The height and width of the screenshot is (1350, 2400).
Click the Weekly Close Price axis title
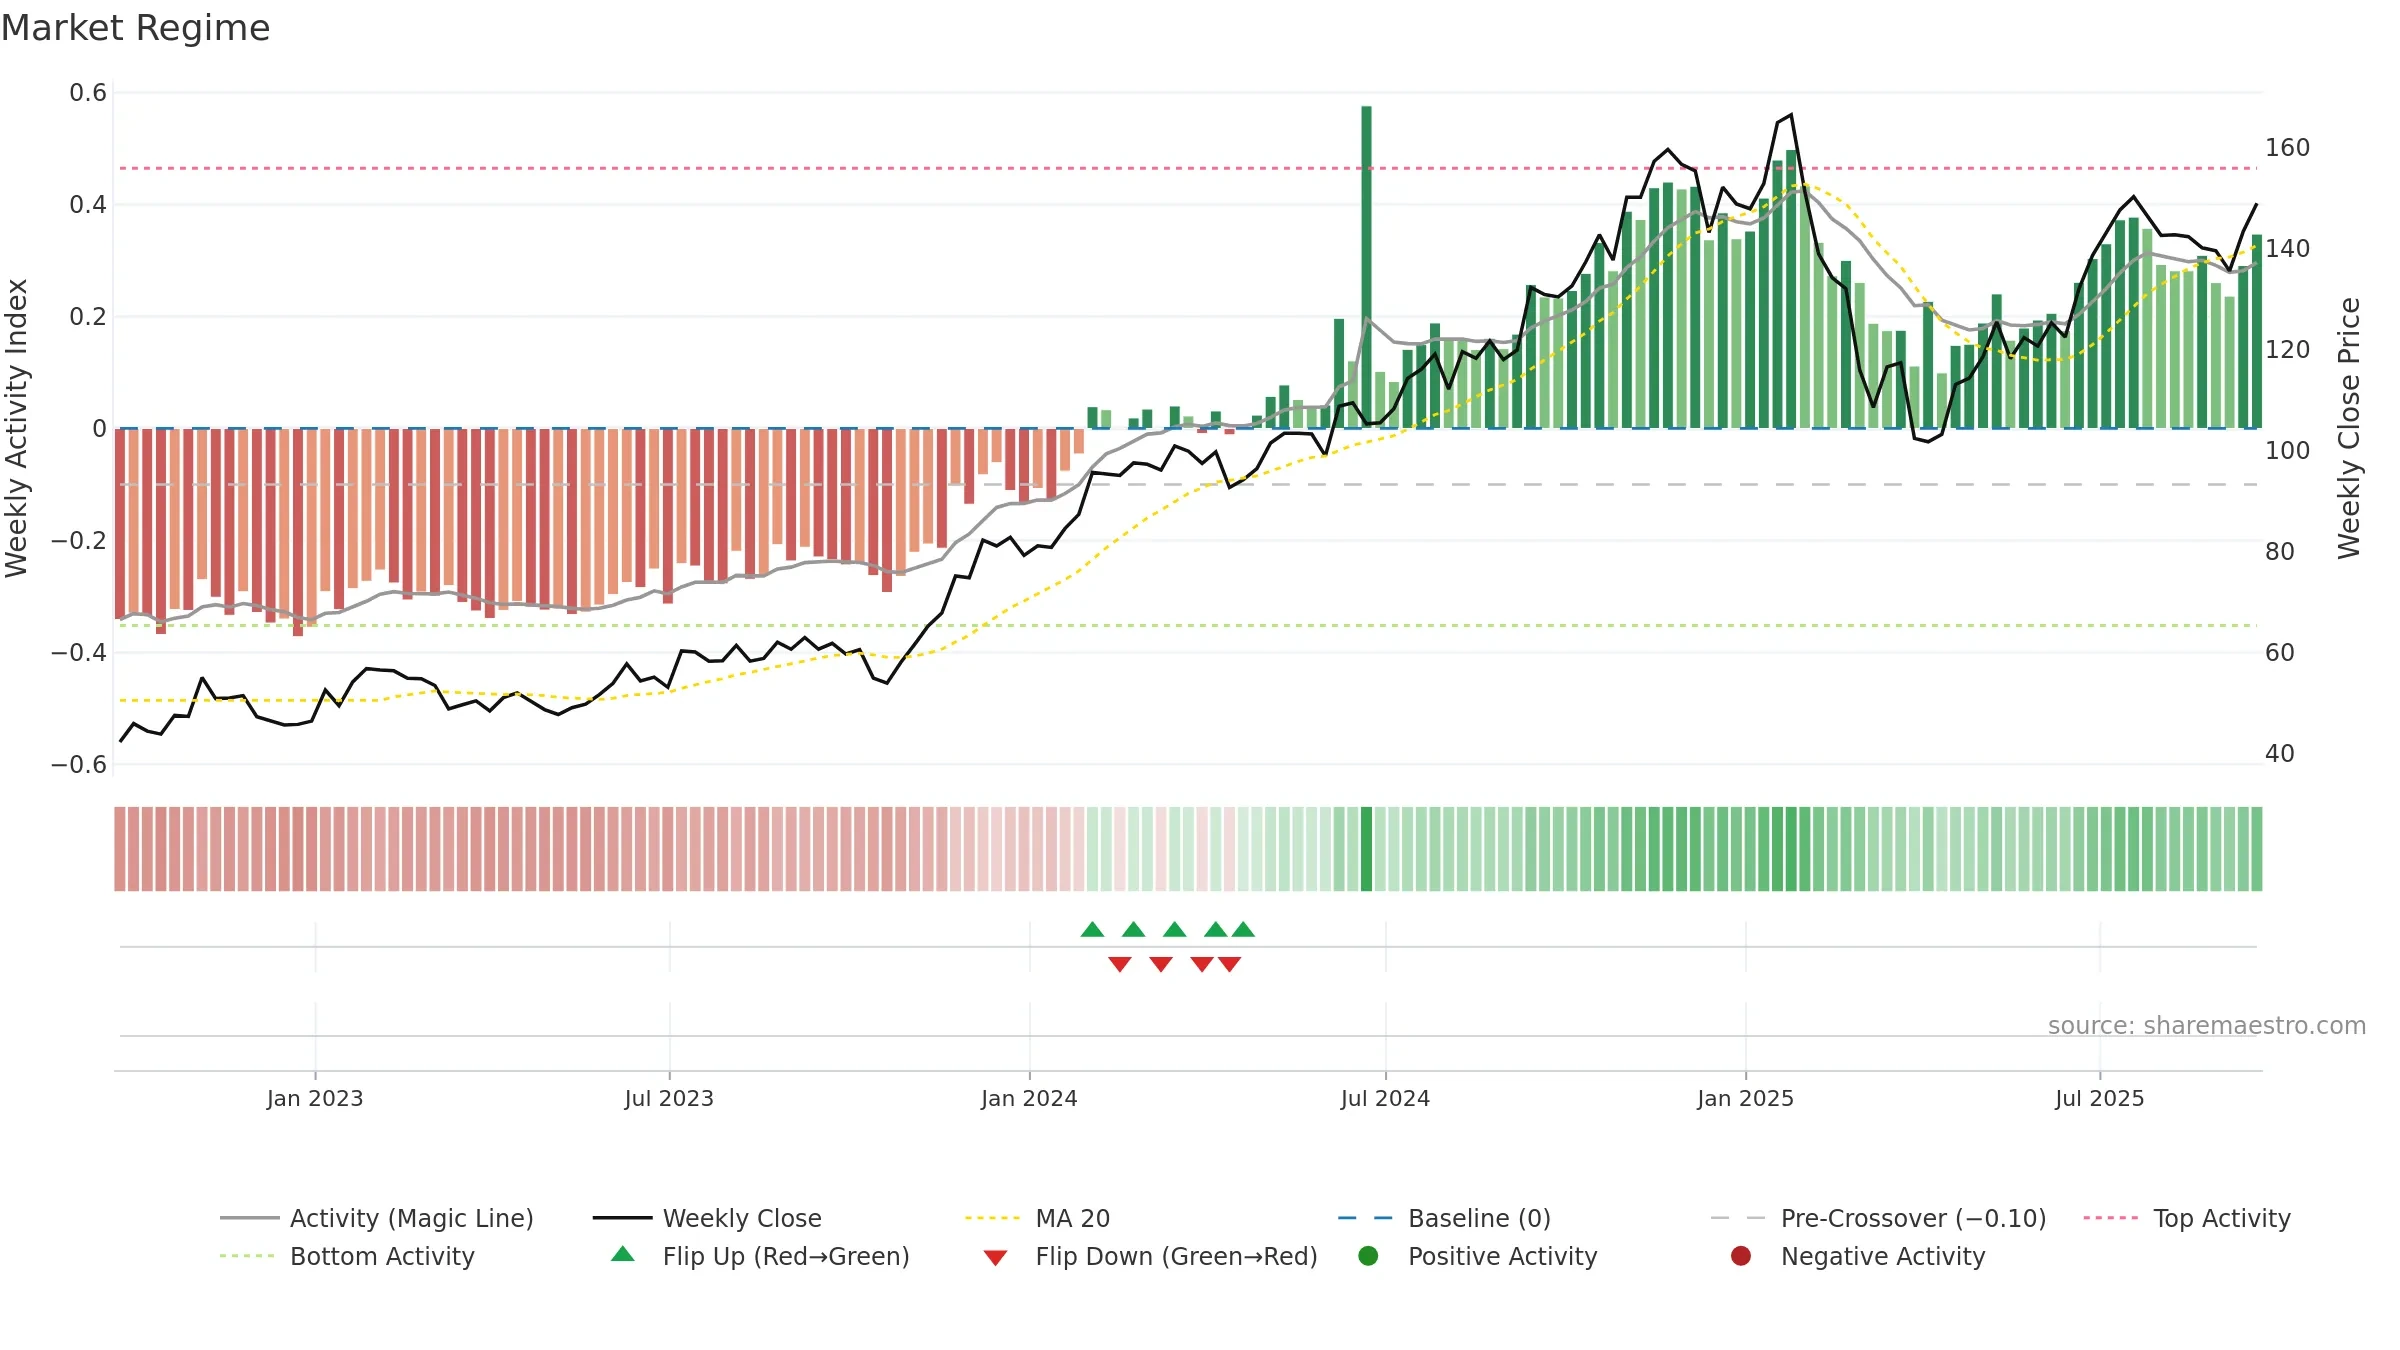pyautogui.click(x=2348, y=428)
